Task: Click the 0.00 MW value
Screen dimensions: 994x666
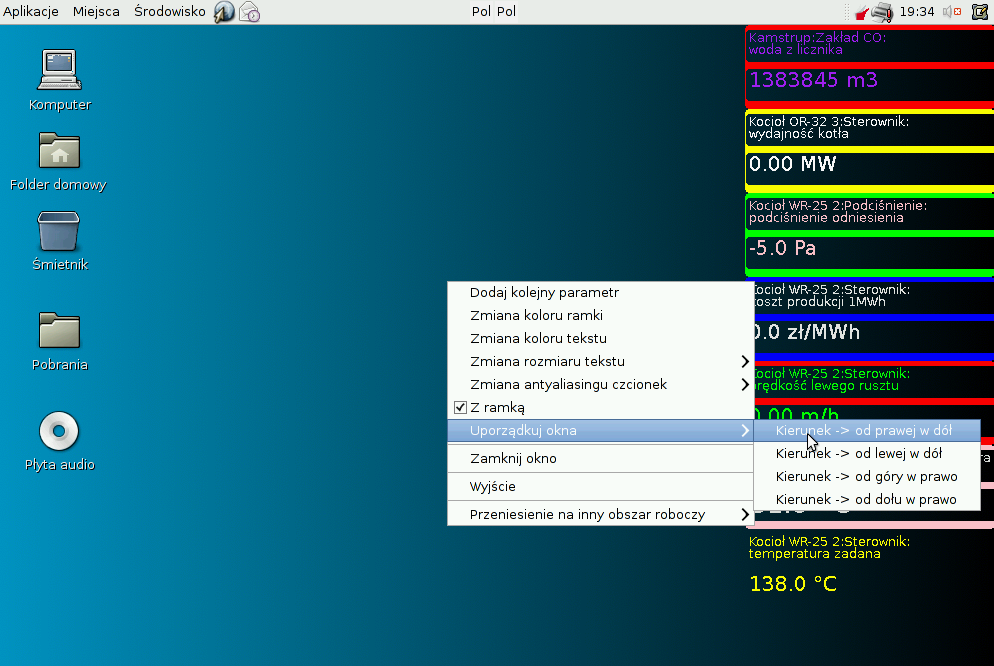Action: coord(792,164)
